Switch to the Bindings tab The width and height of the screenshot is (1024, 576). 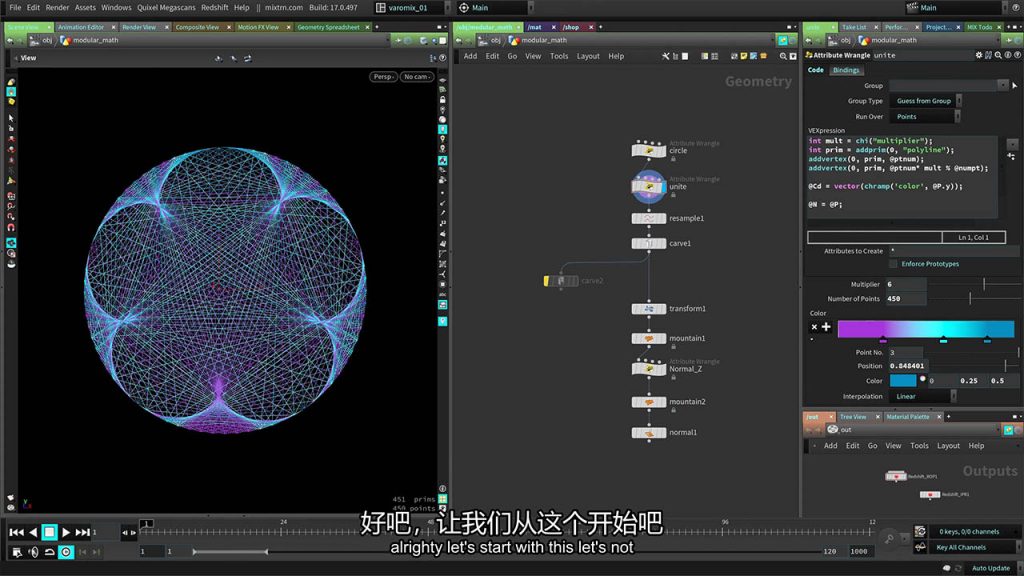846,70
